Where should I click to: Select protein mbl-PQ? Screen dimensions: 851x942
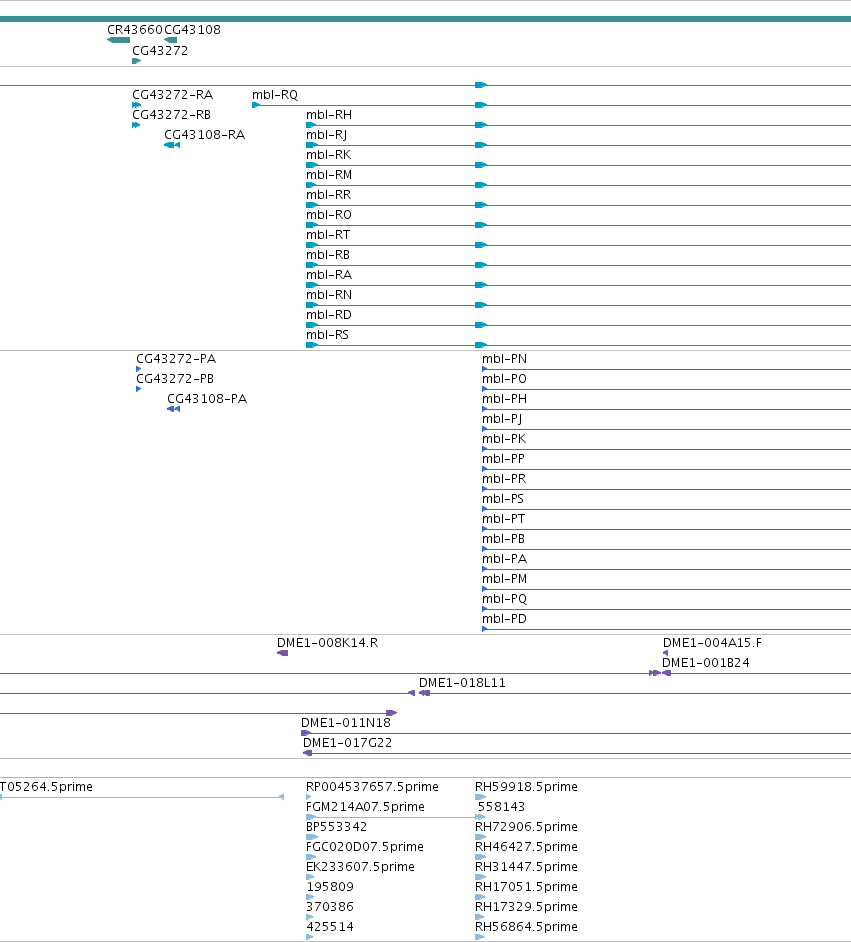tap(504, 599)
